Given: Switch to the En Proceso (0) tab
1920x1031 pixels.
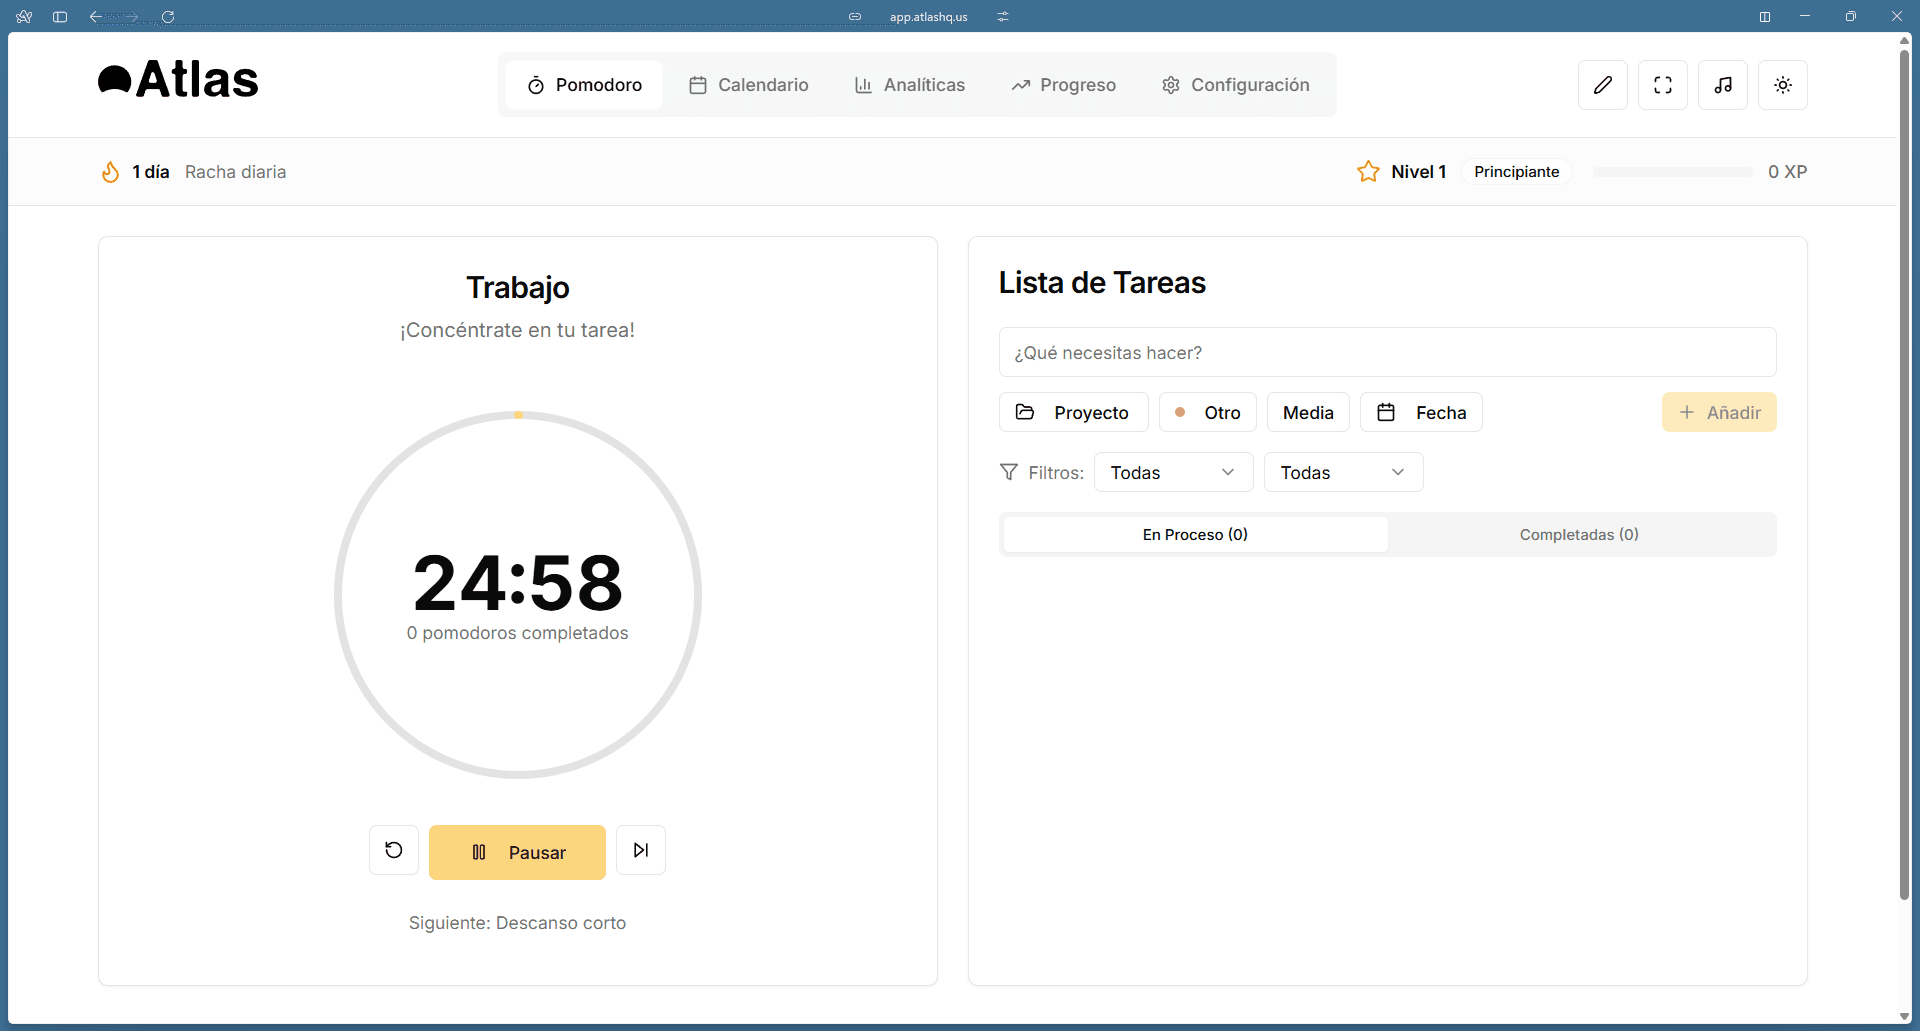Looking at the screenshot, I should point(1195,534).
